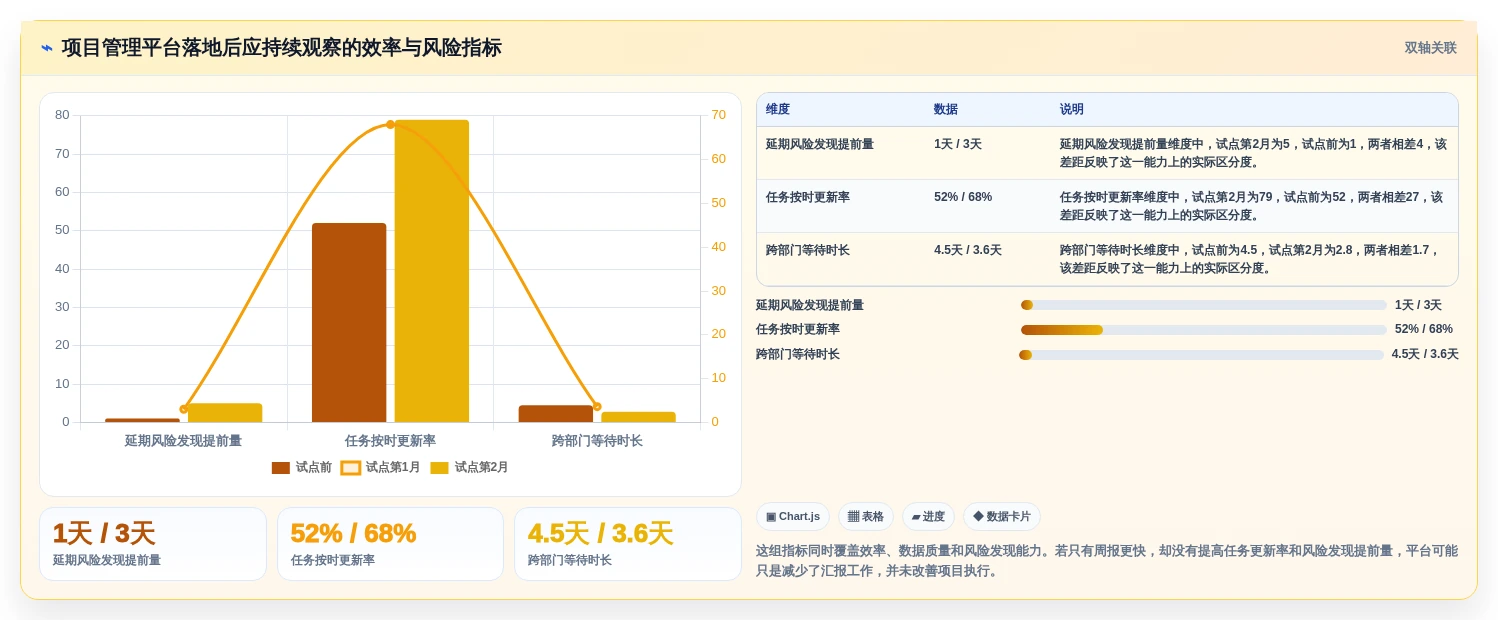
Task: Toggle the 试点第2月 legend item
Action: click(x=469, y=467)
